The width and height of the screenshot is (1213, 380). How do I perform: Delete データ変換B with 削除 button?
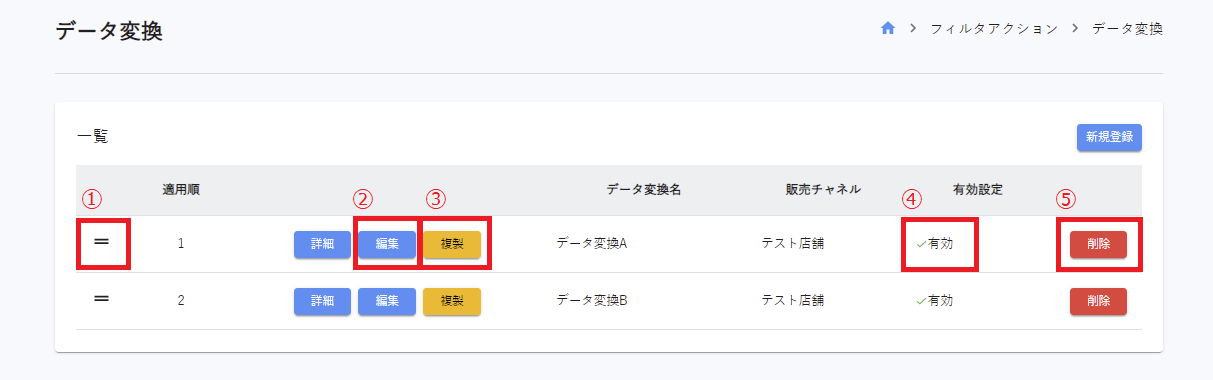1098,302
